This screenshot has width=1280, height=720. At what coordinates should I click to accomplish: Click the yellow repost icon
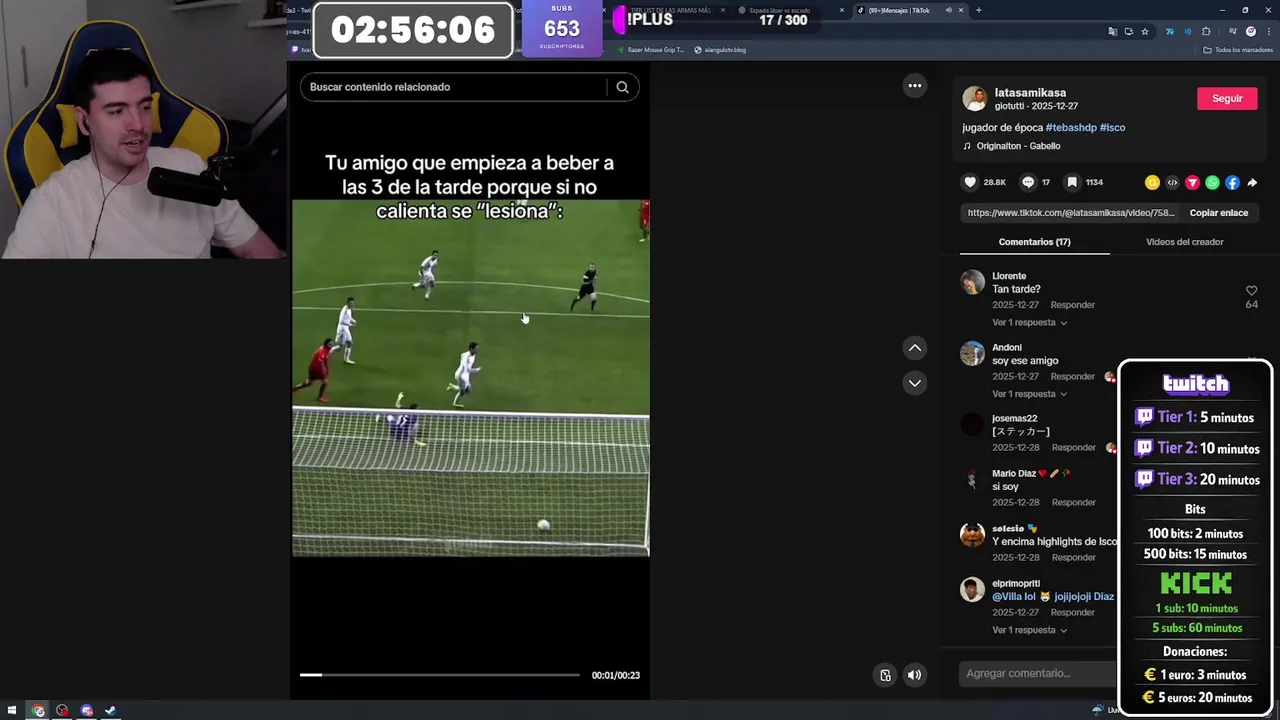pos(1152,183)
